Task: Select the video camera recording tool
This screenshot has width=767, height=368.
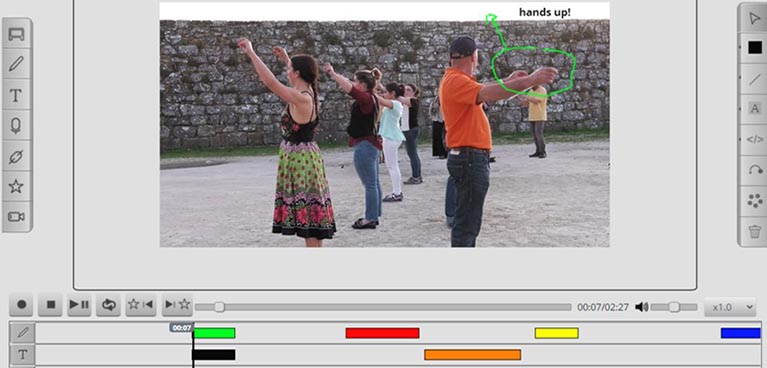Action: 16,216
